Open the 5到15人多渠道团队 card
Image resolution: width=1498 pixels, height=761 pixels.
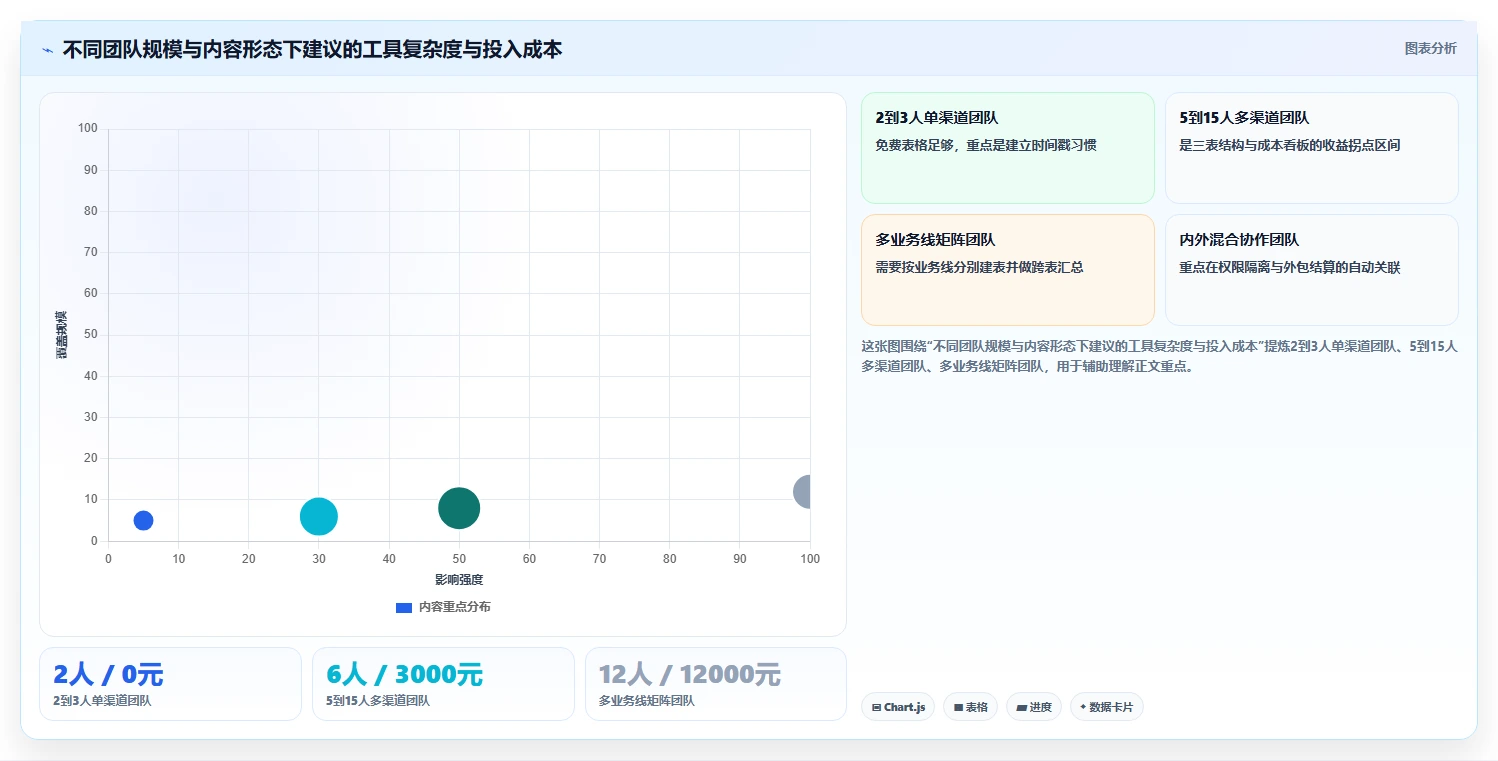(1311, 148)
